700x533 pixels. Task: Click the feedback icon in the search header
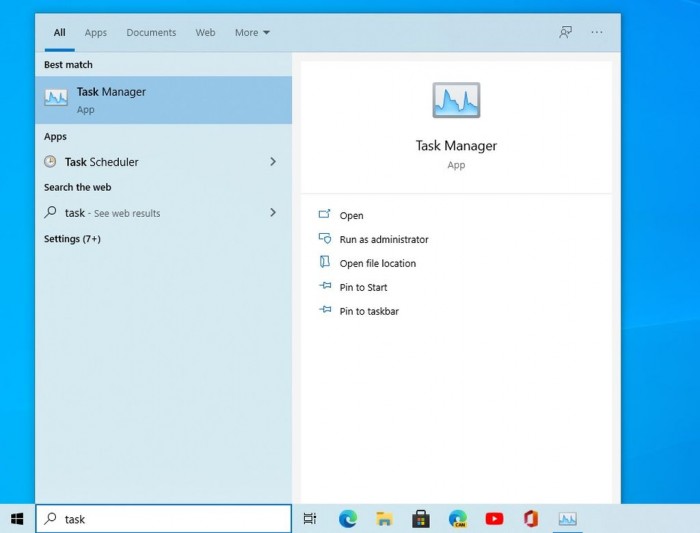566,32
